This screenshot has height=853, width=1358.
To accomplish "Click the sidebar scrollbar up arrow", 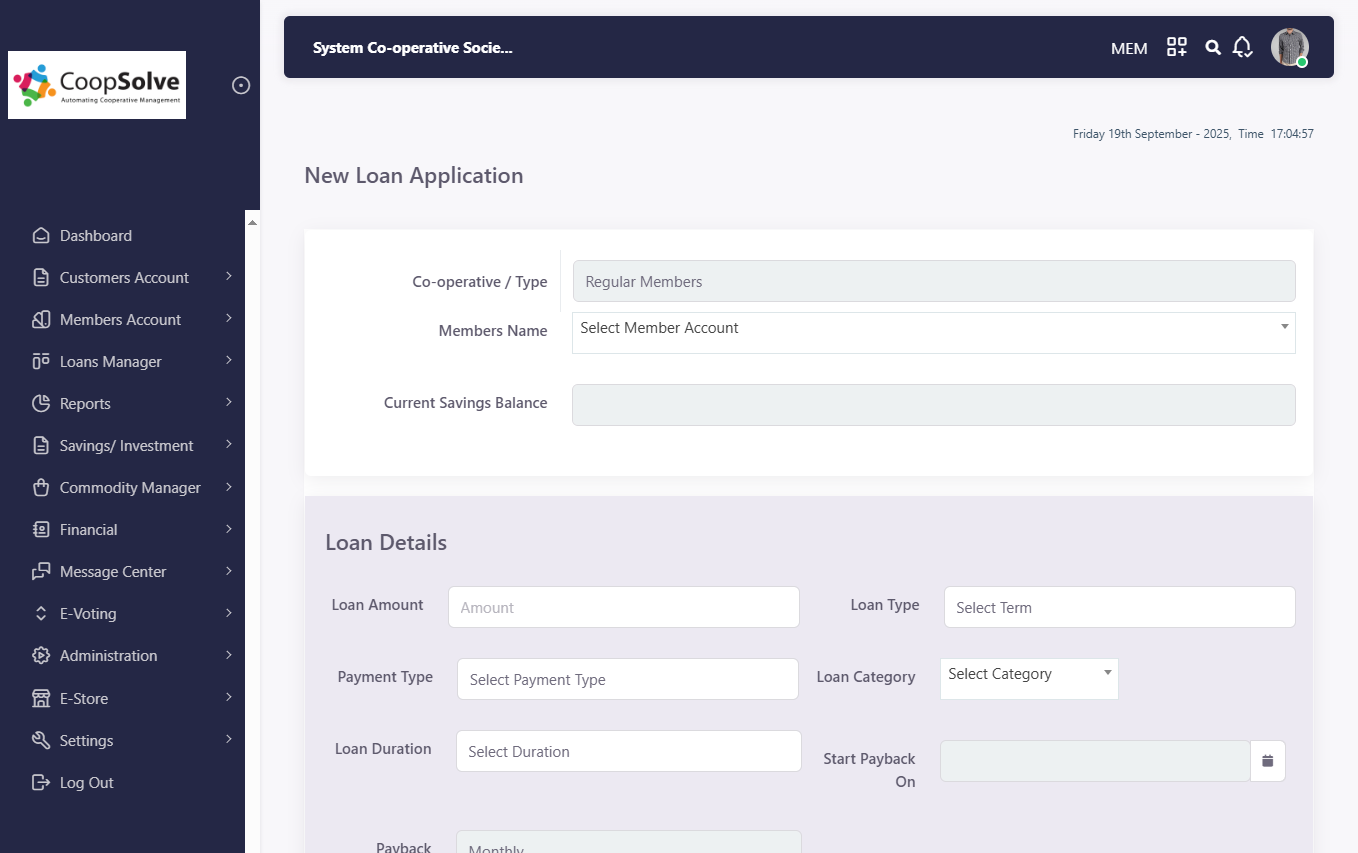I will 252,221.
